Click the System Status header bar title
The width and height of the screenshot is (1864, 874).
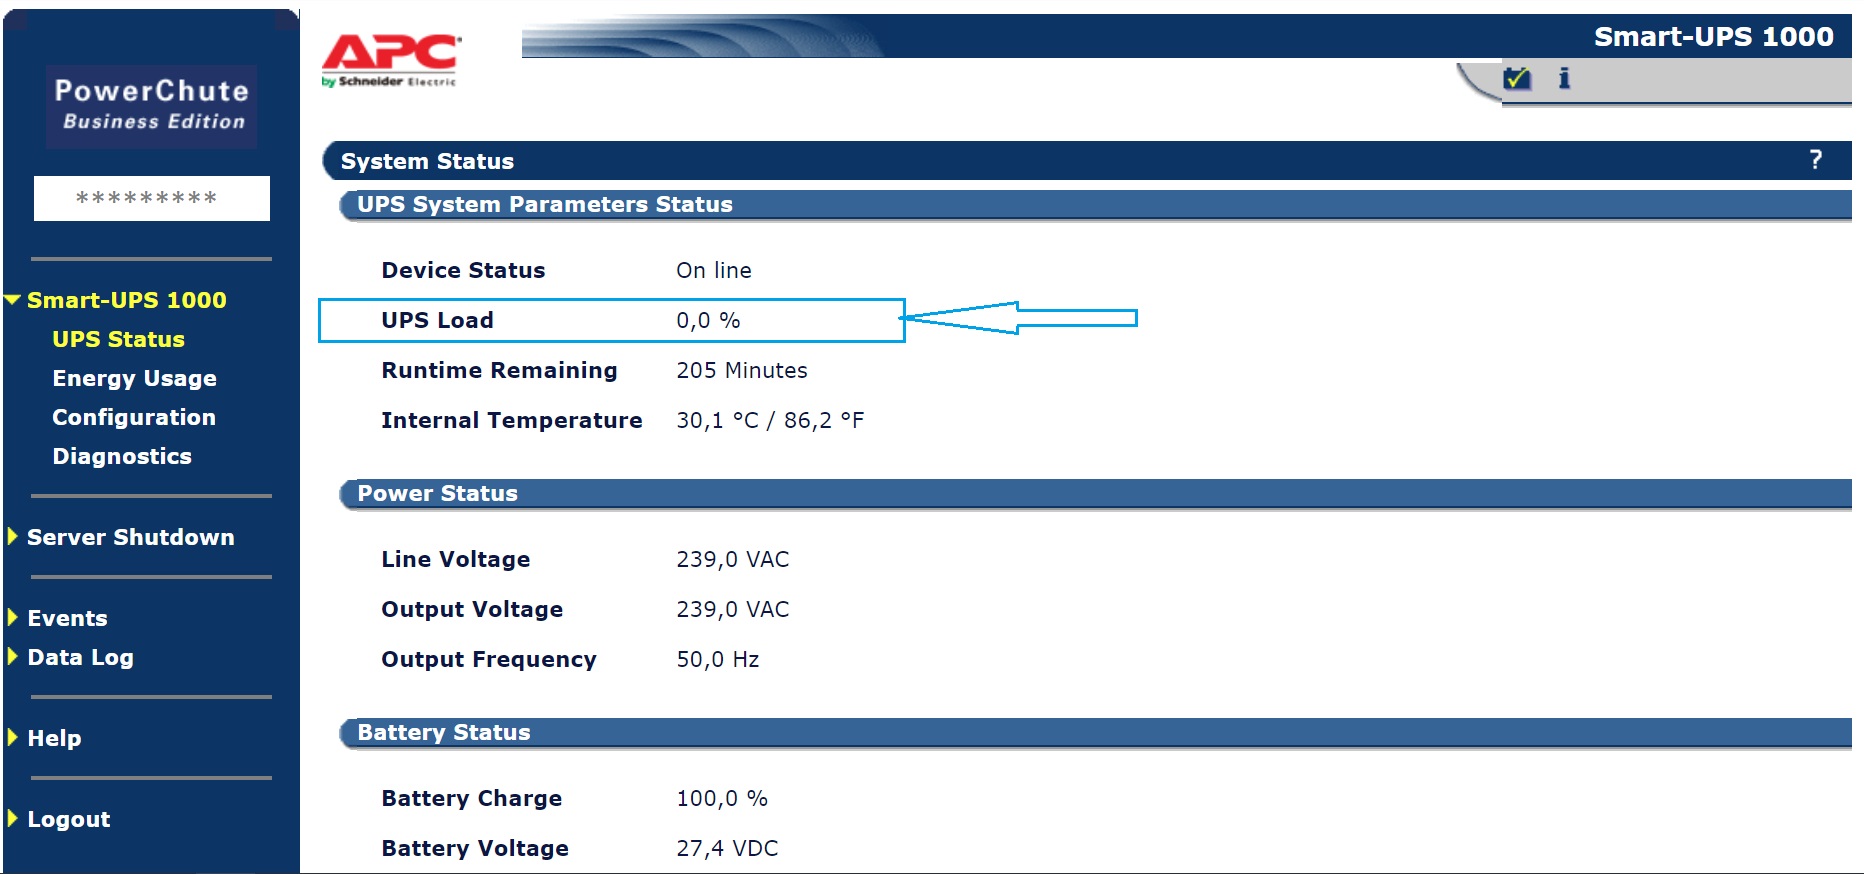point(427,161)
